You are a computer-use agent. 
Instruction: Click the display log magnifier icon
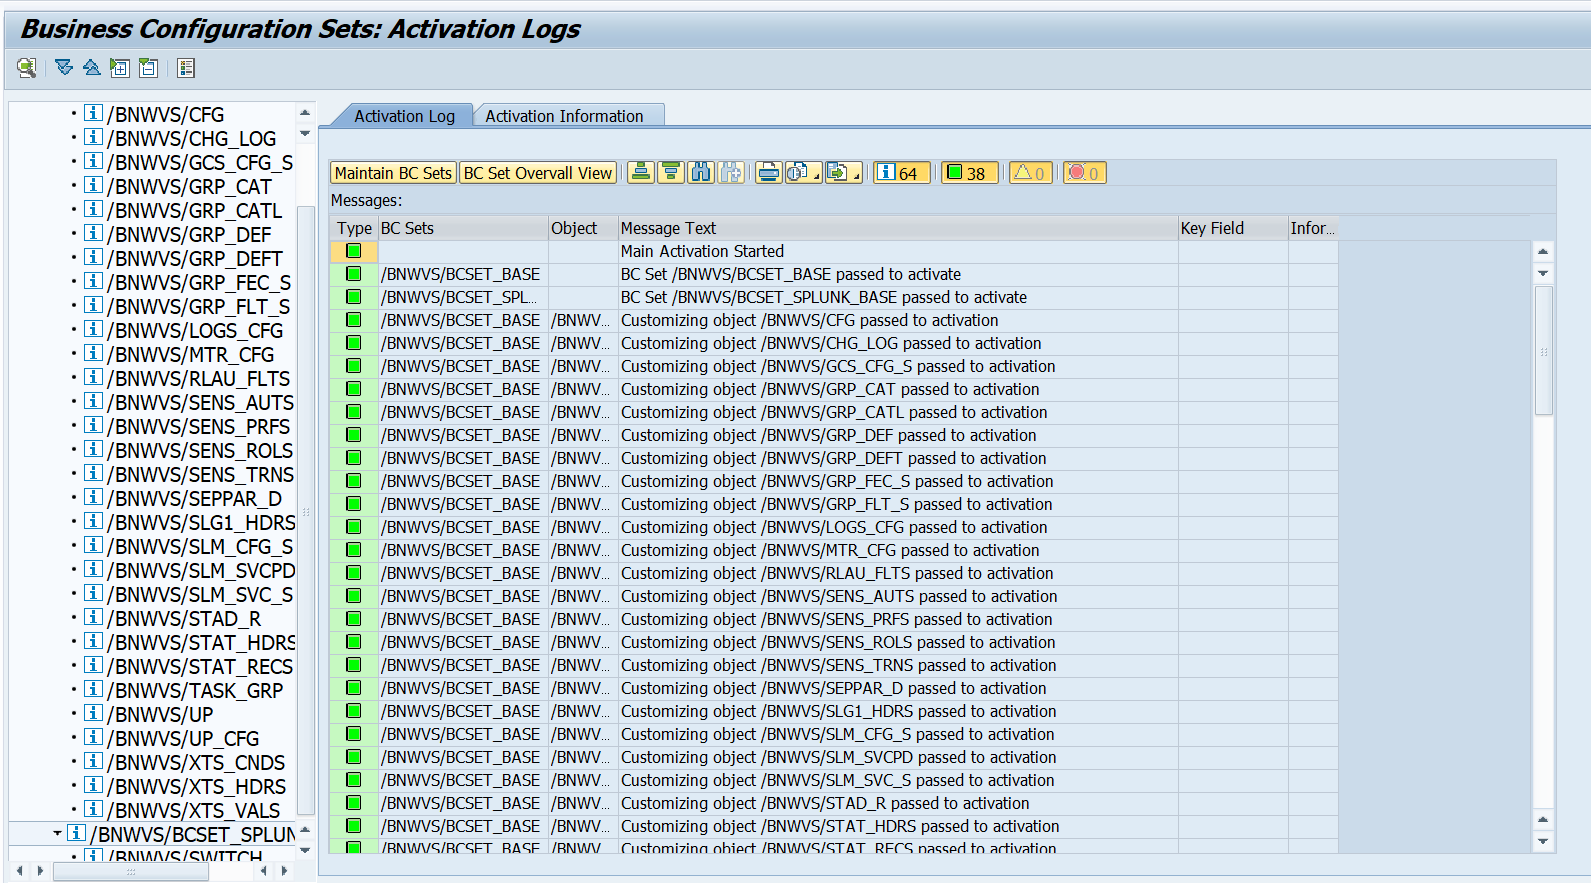point(26,68)
